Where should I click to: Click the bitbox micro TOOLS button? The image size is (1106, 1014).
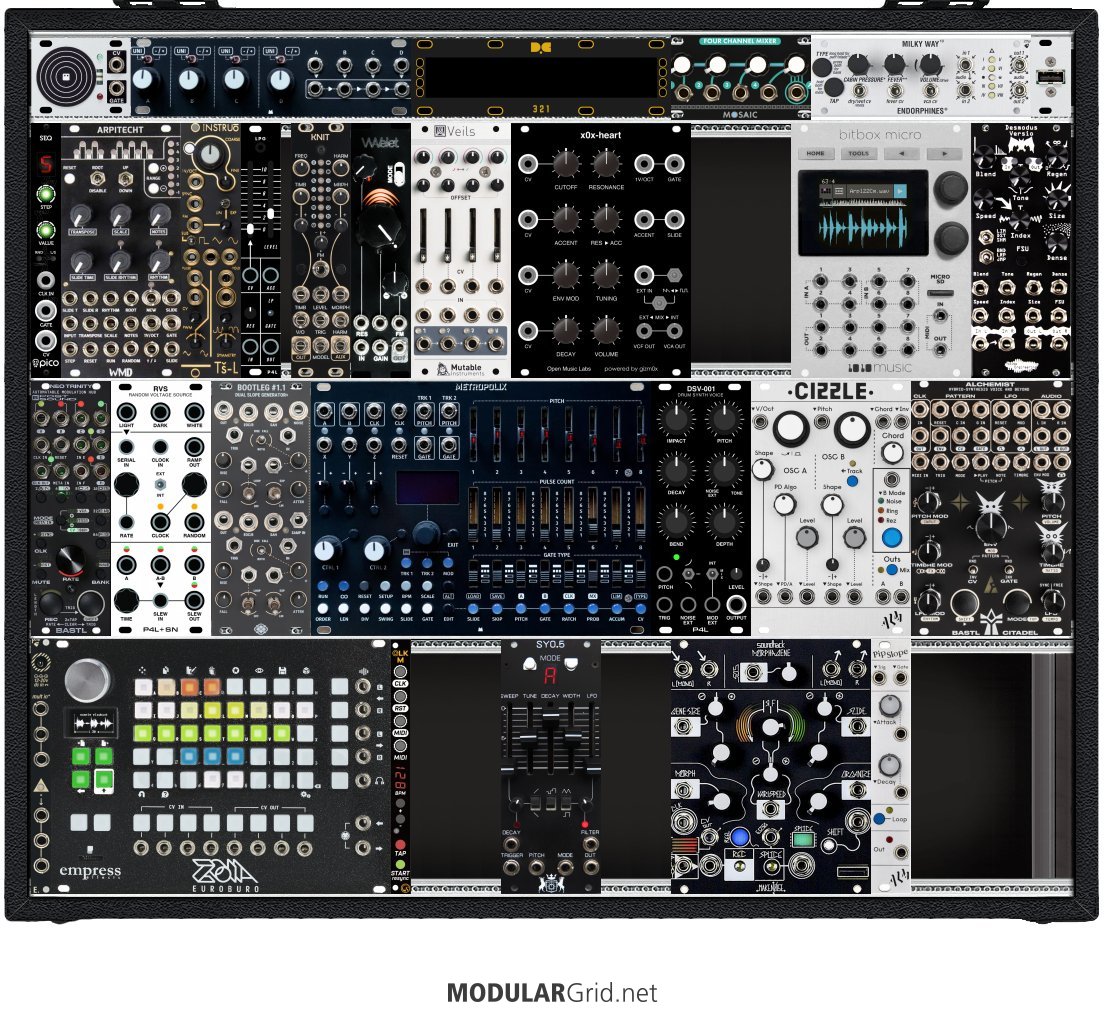858,153
